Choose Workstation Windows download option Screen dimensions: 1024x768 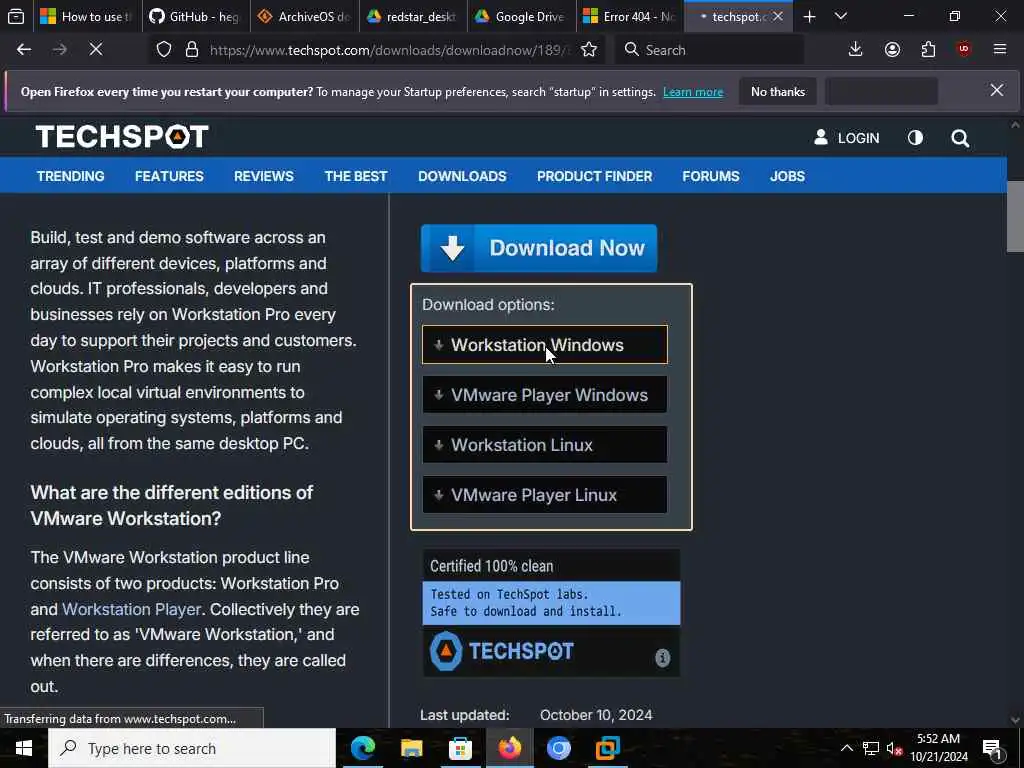tap(545, 345)
